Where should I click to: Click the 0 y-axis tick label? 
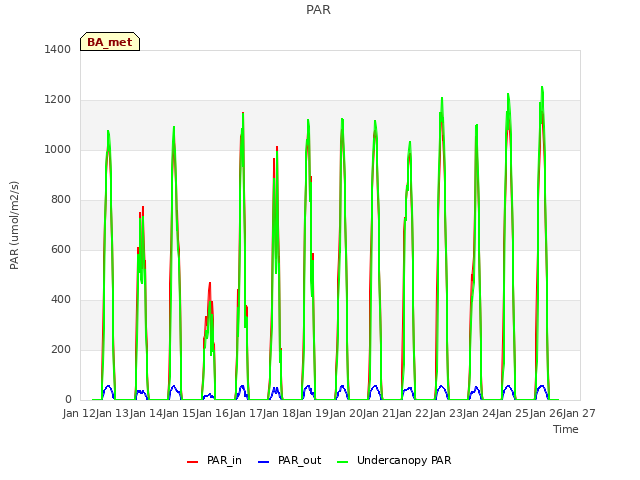[x=68, y=400]
